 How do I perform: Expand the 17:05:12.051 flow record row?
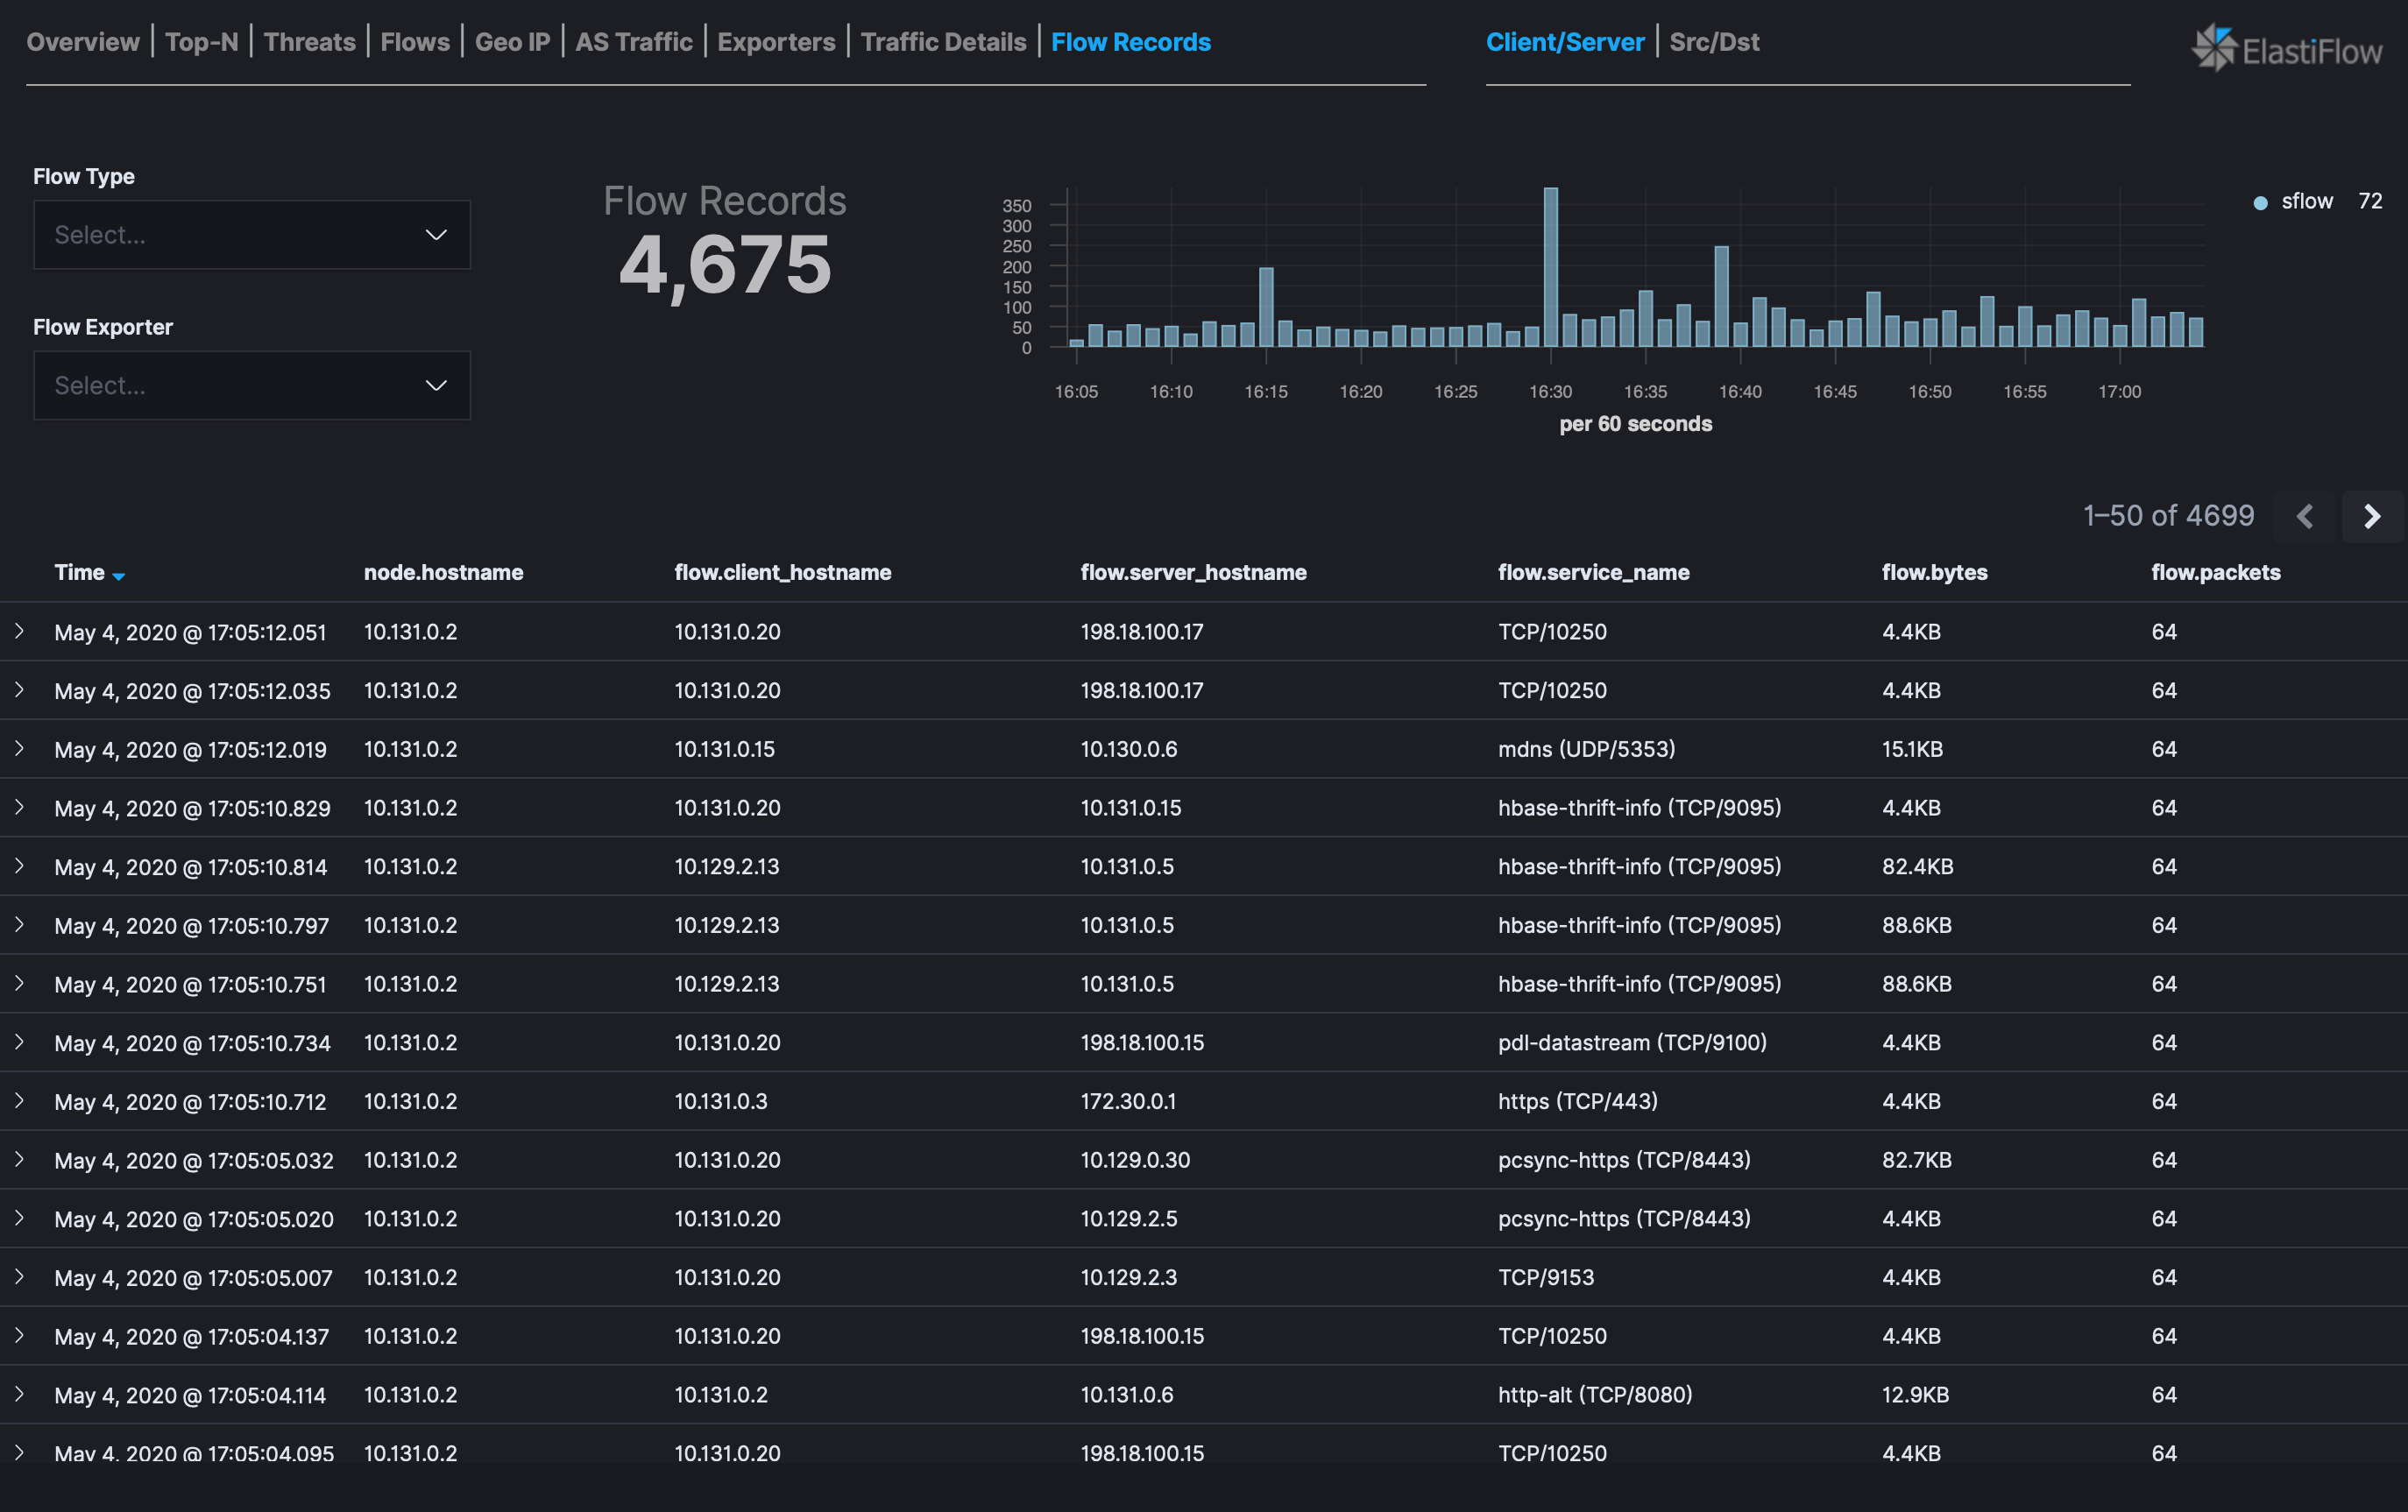(19, 631)
